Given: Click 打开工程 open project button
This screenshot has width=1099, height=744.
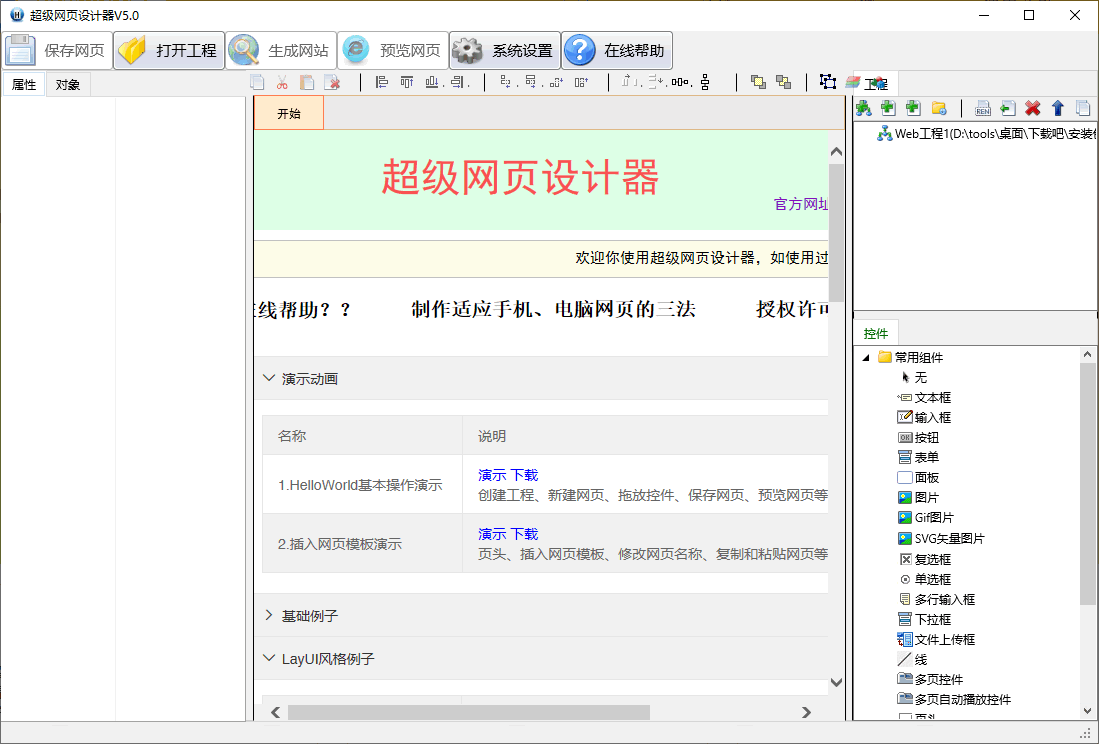Looking at the screenshot, I should (x=169, y=50).
